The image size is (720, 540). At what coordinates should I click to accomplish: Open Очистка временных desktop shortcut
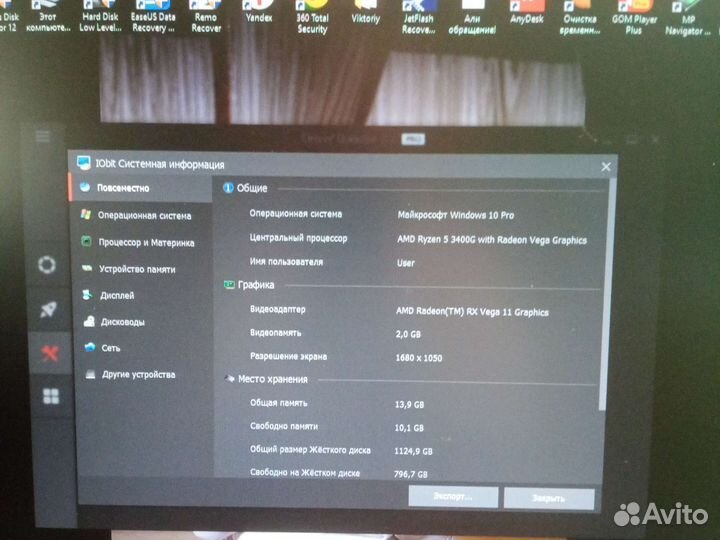580,18
